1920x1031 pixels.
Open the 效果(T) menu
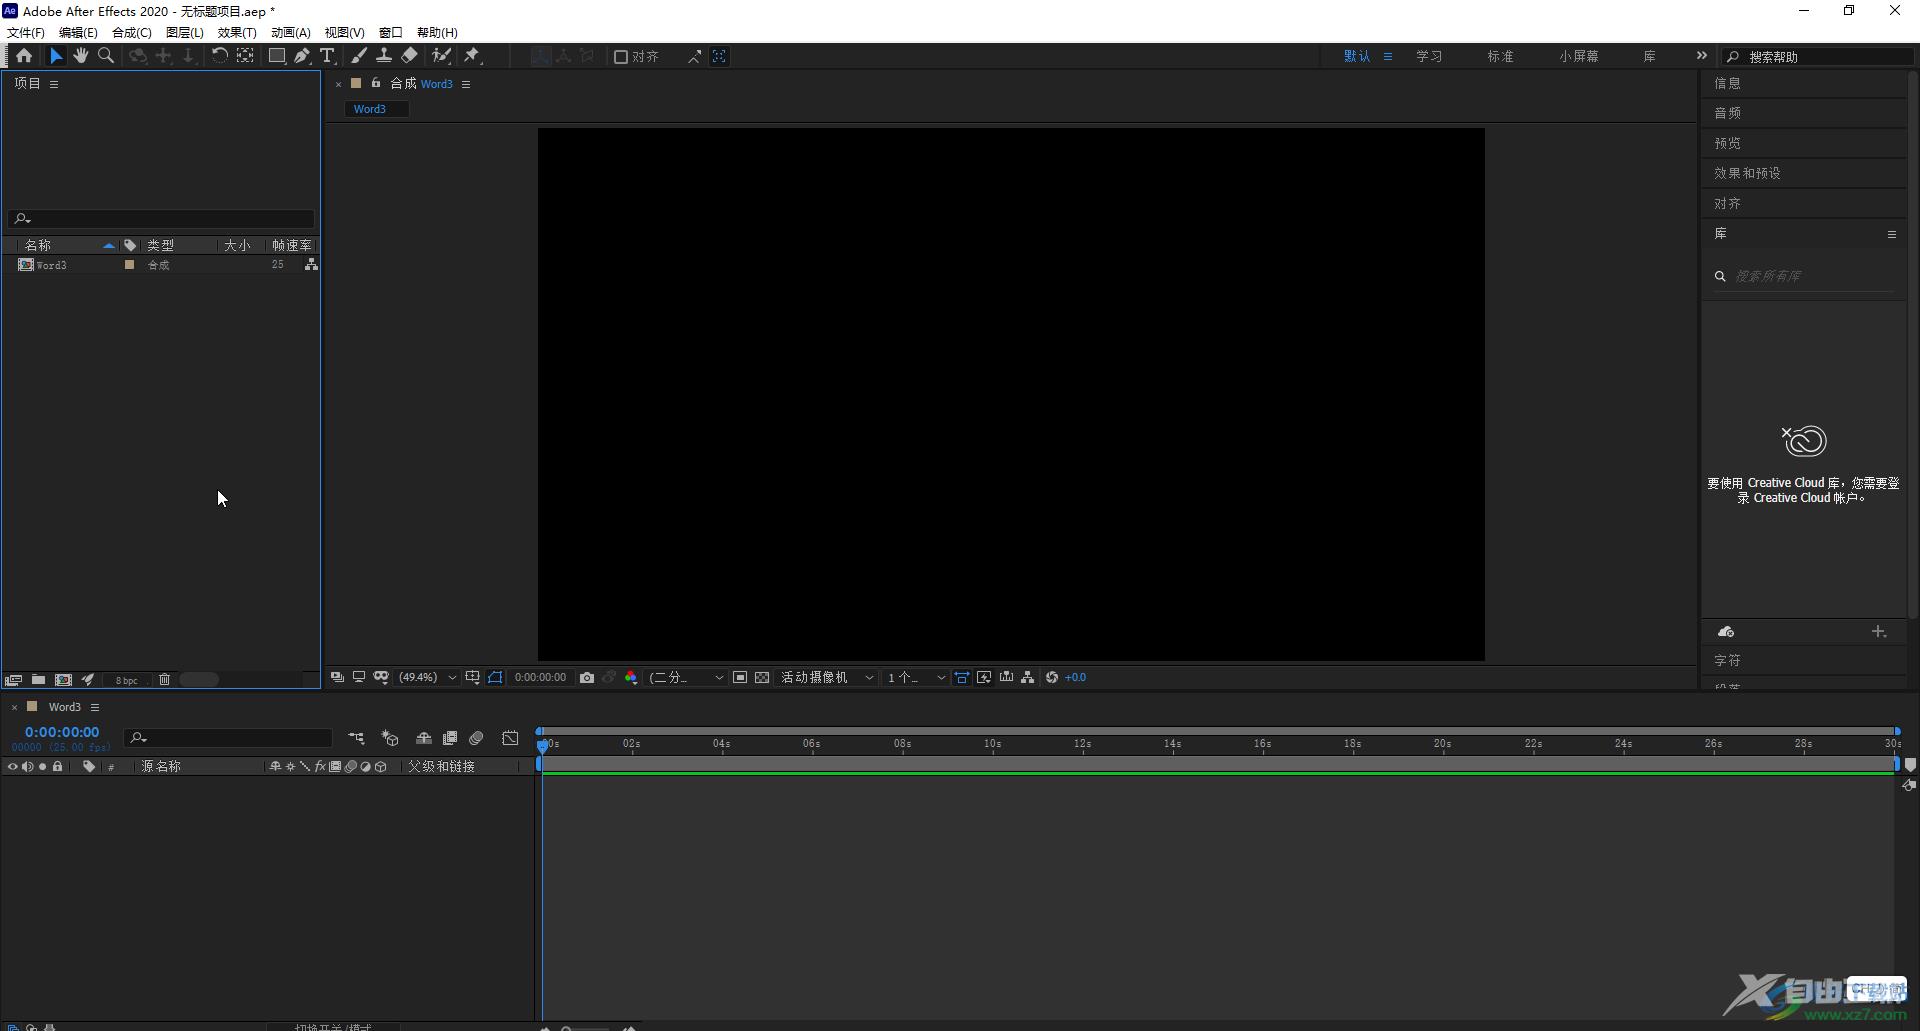237,33
